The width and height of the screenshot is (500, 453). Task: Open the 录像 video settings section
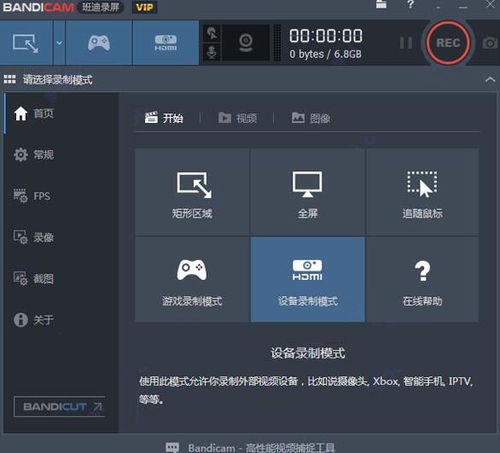tap(34, 237)
